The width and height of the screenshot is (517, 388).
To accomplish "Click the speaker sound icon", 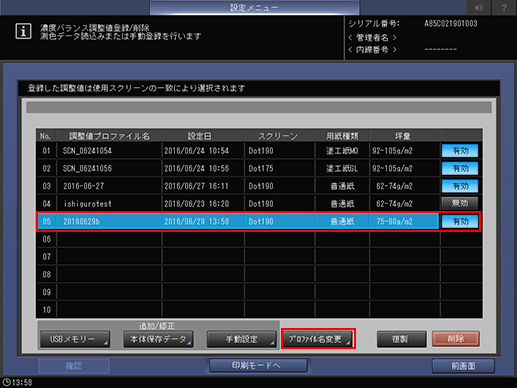I will click(479, 8).
